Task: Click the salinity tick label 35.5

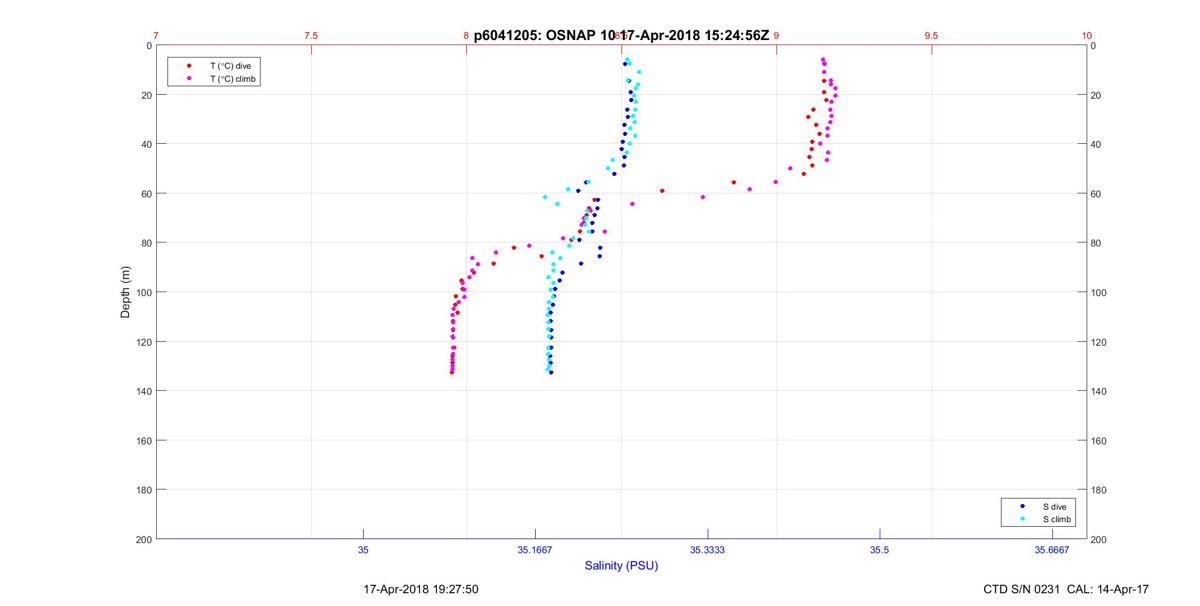Action: point(879,549)
